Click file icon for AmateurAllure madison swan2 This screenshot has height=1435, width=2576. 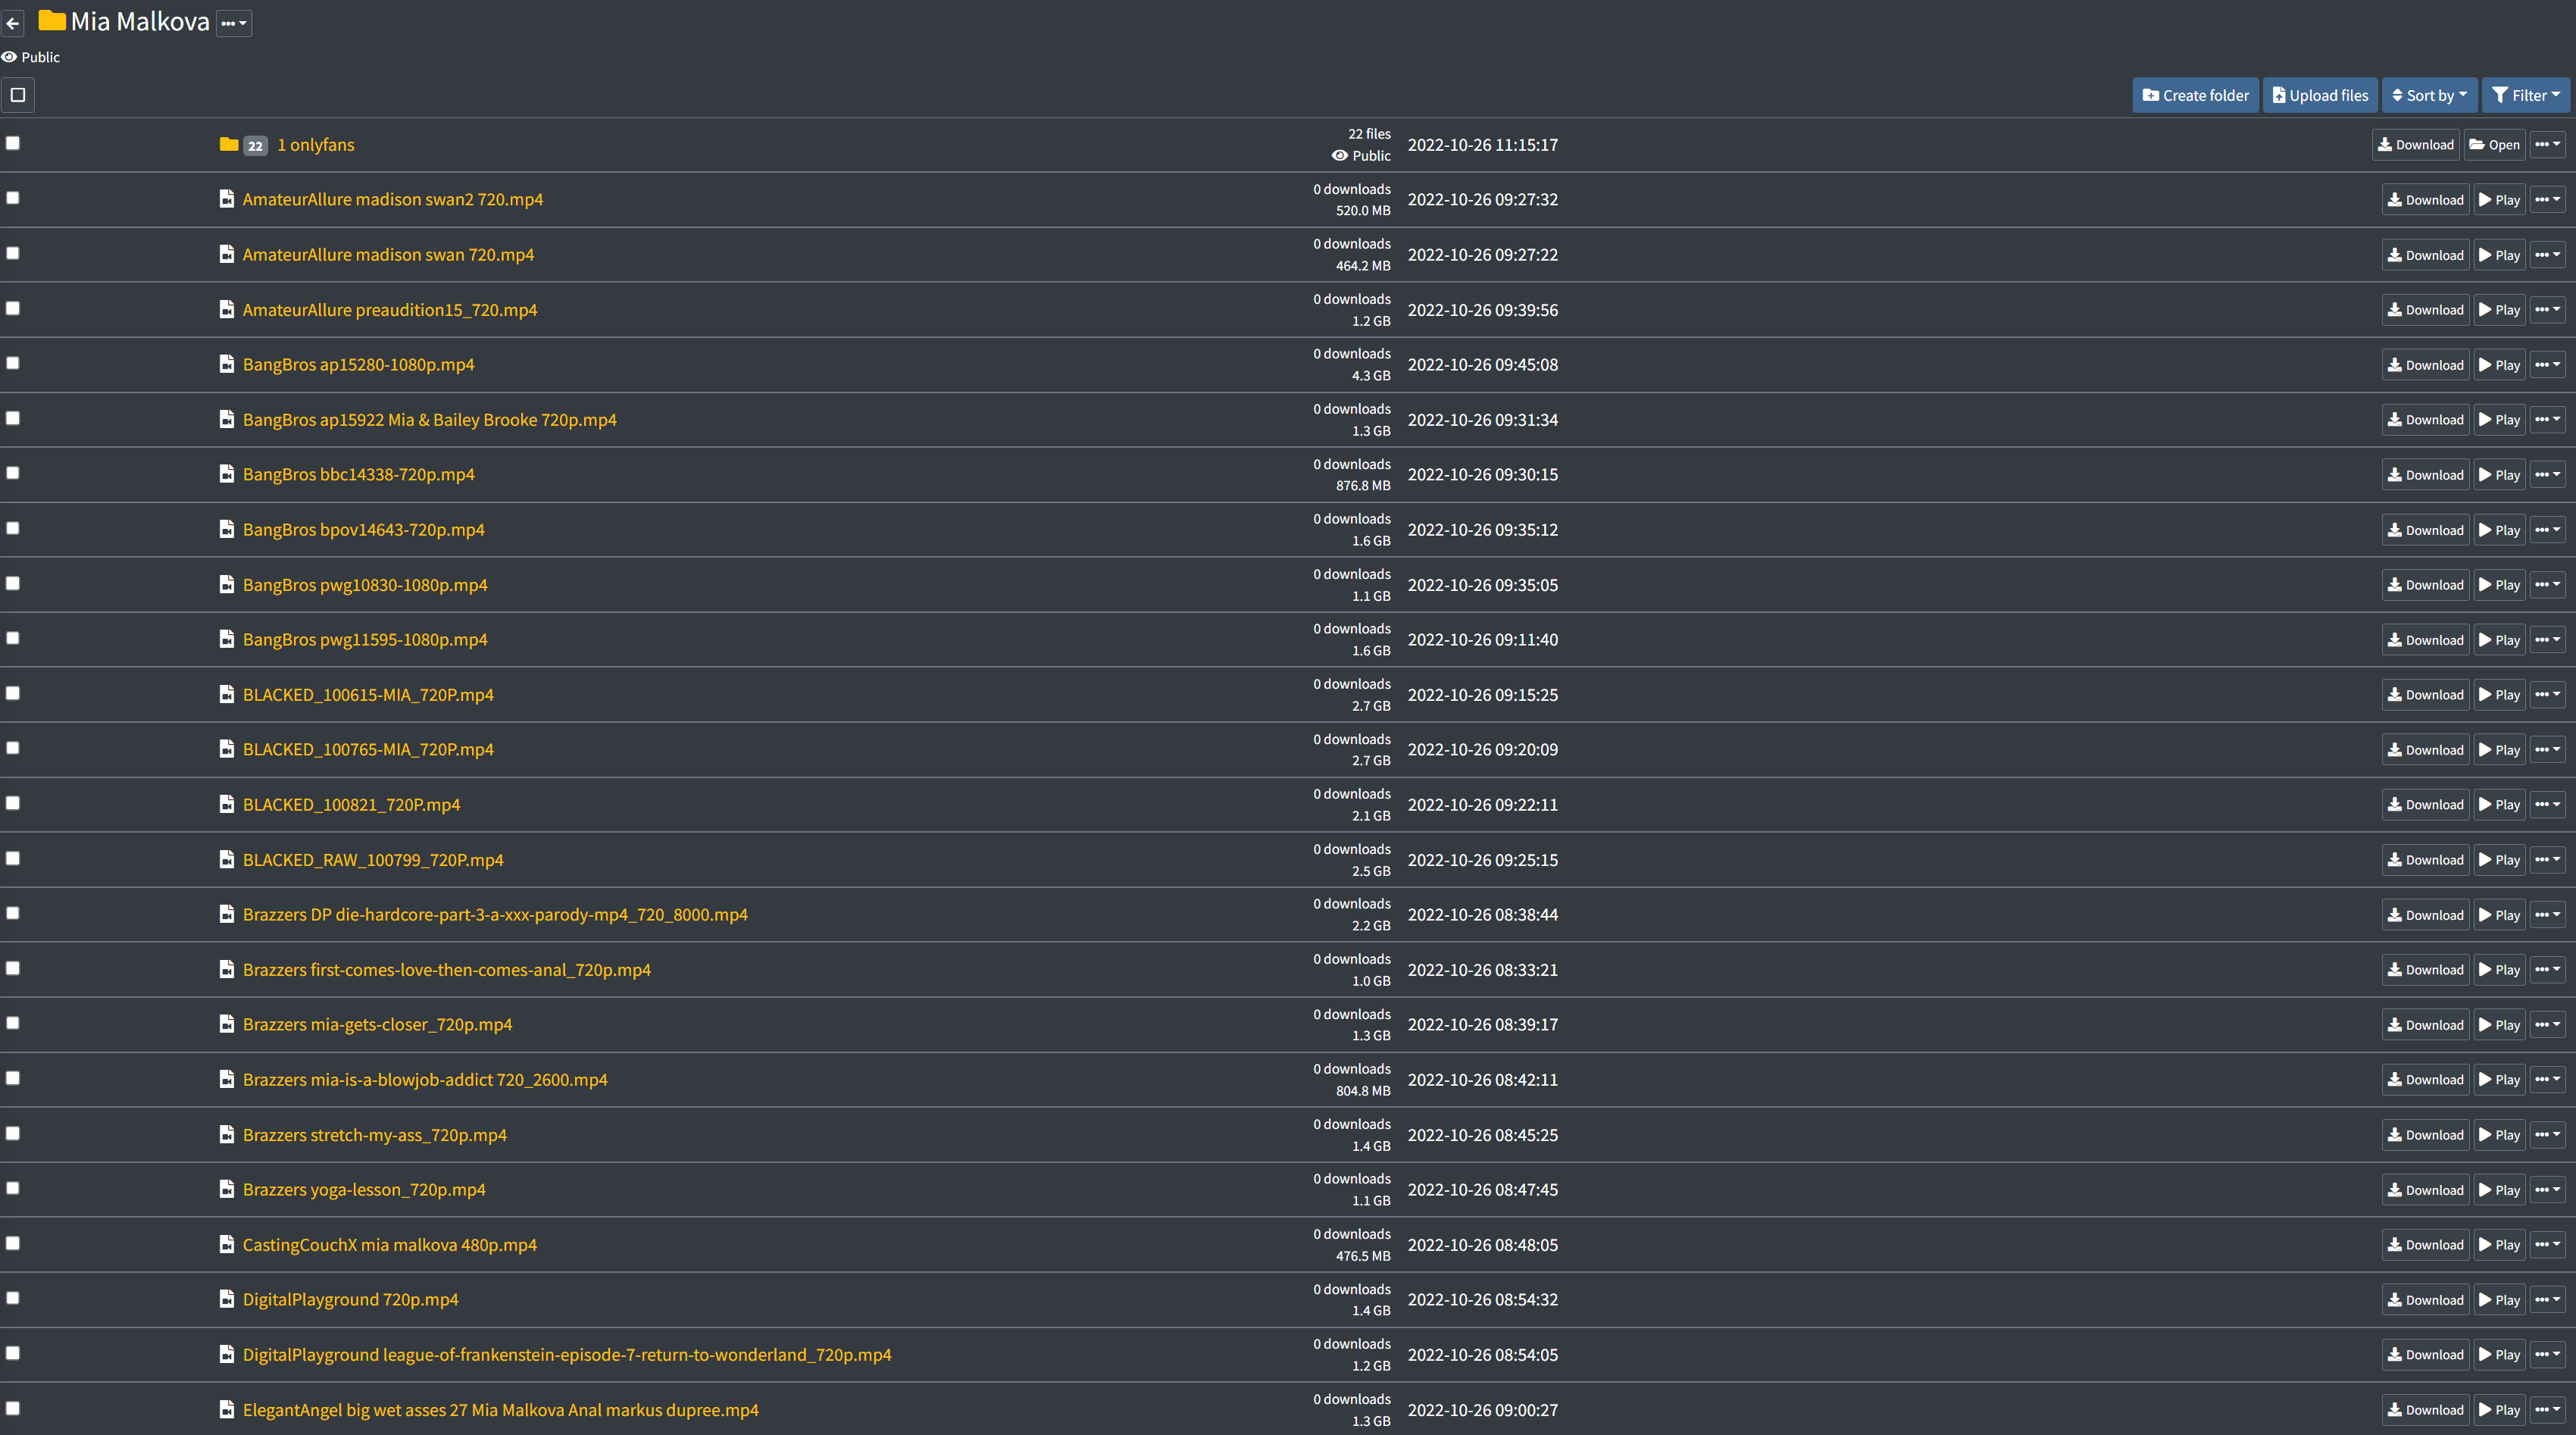click(227, 199)
